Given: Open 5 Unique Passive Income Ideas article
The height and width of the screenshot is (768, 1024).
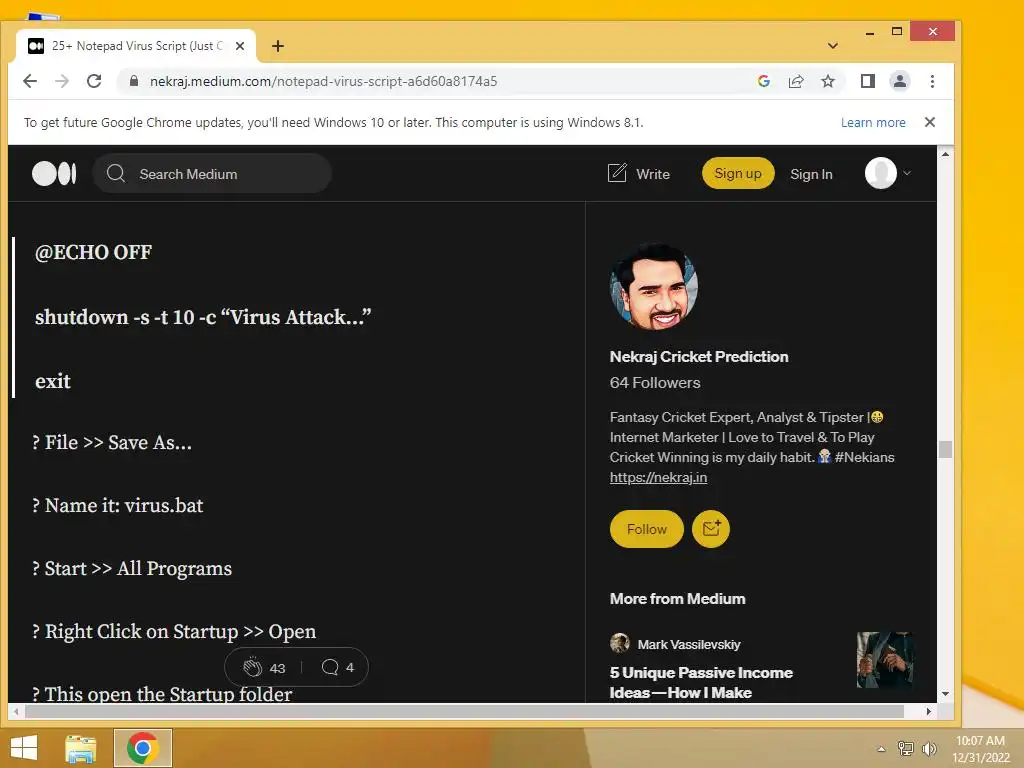Looking at the screenshot, I should pyautogui.click(x=701, y=682).
